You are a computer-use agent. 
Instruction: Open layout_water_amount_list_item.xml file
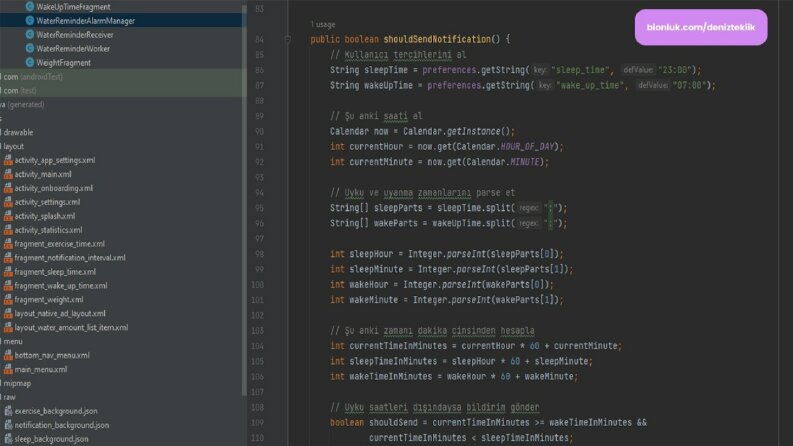(71, 328)
